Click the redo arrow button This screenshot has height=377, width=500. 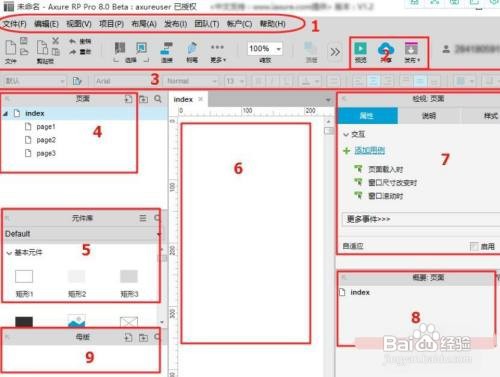pos(72,52)
